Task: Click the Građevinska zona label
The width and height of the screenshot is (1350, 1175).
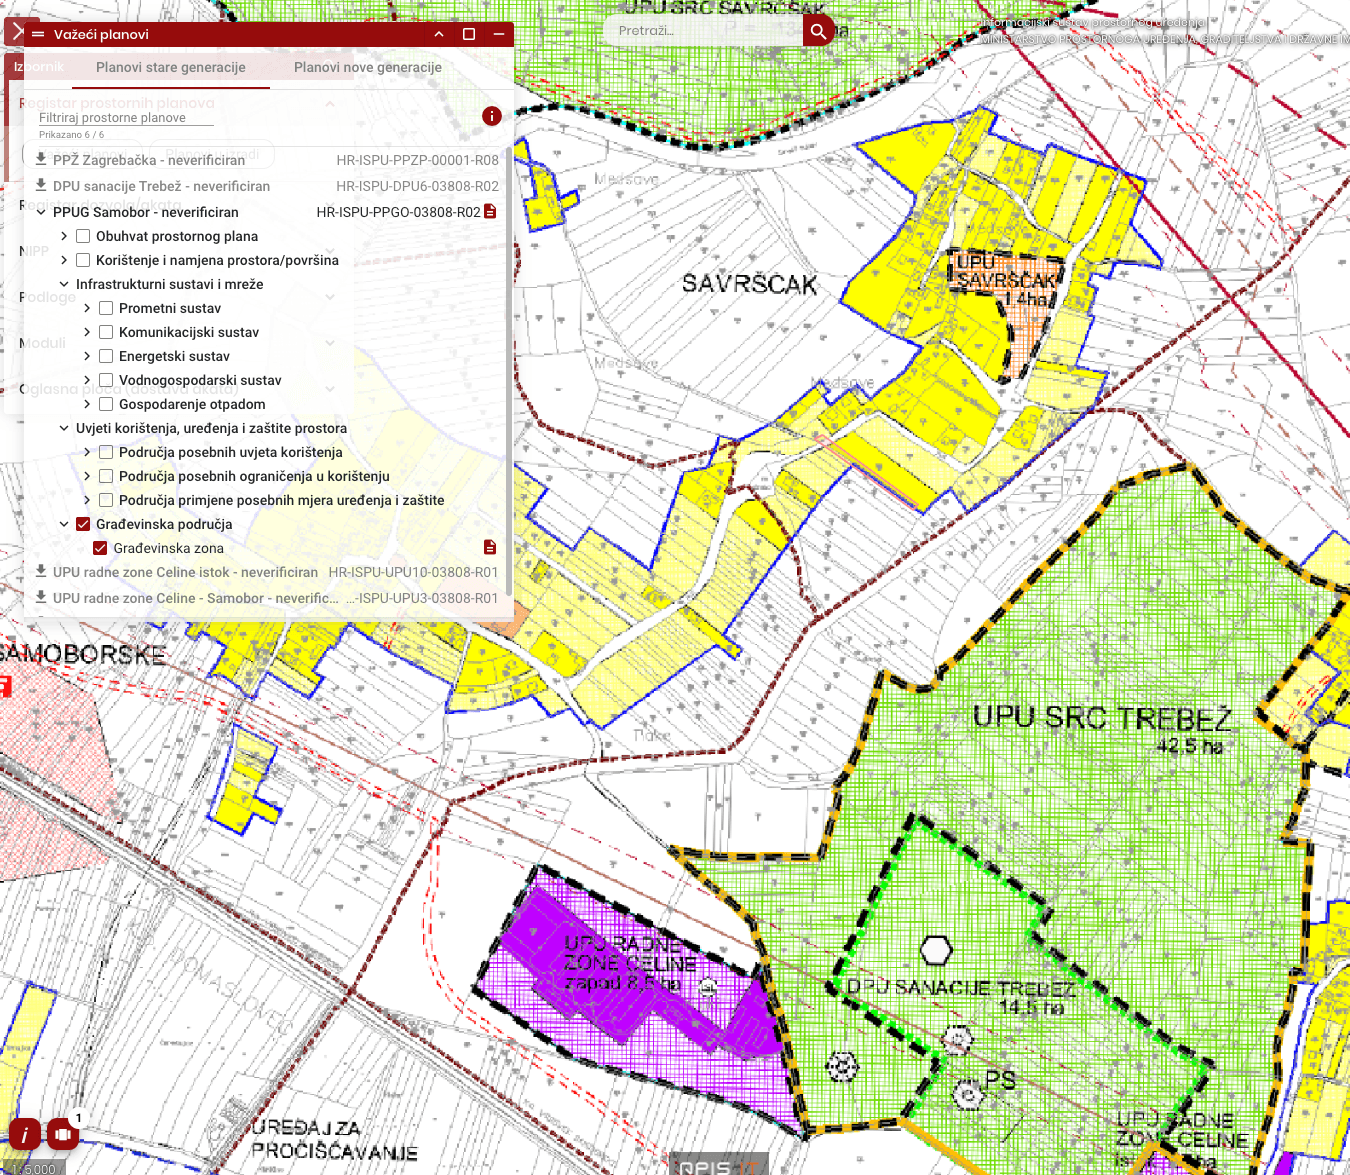Action: point(168,548)
